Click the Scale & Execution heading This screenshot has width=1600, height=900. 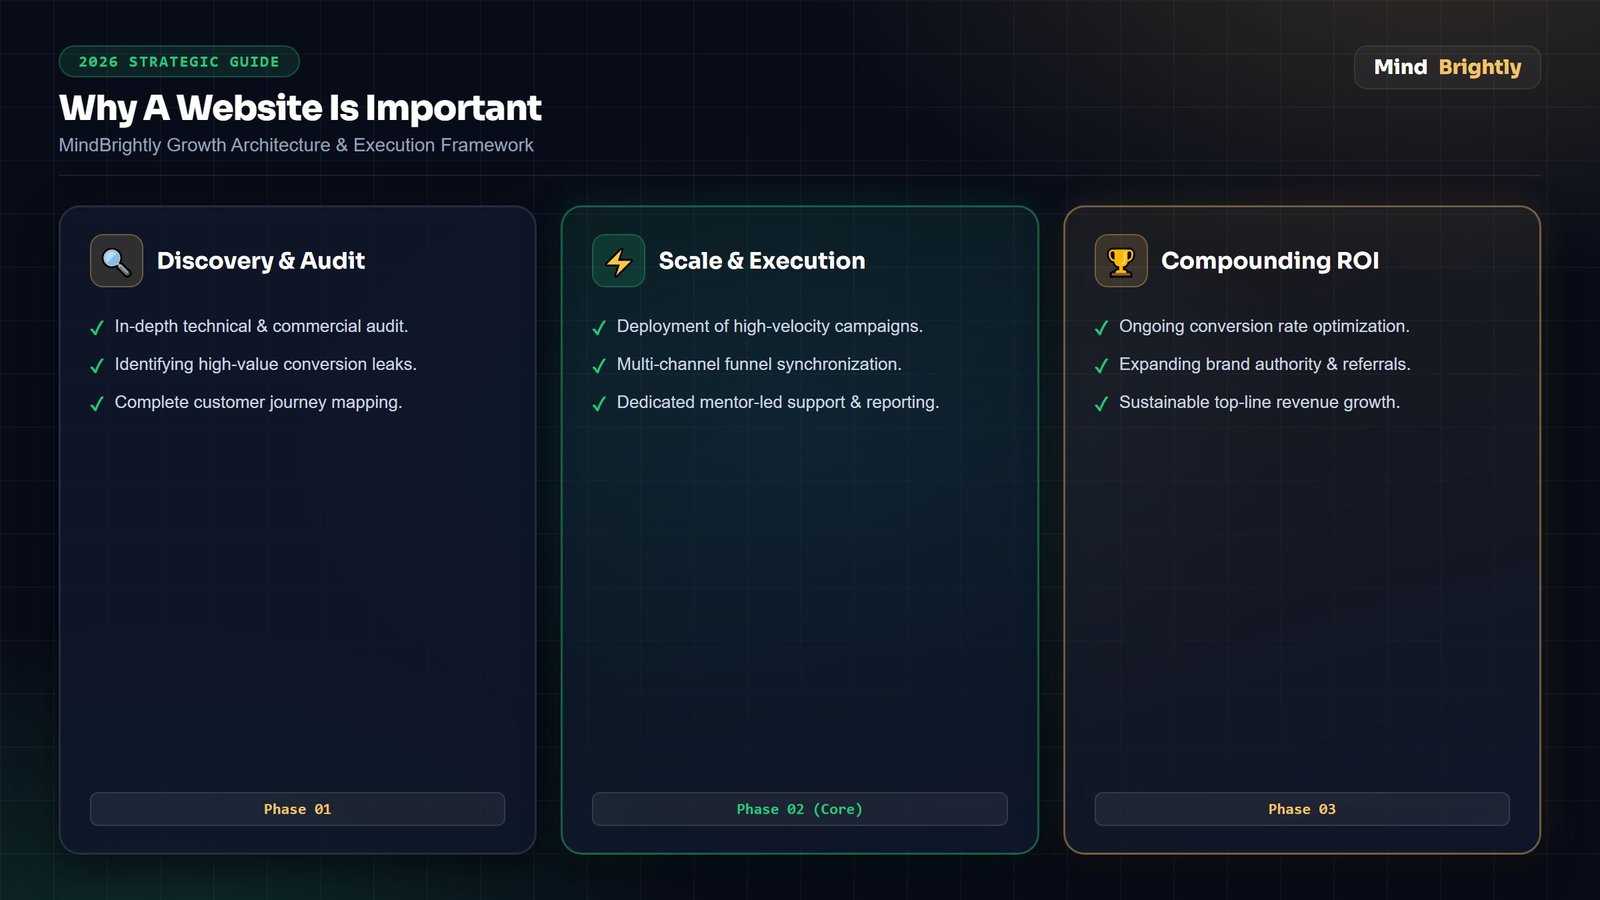tap(762, 261)
